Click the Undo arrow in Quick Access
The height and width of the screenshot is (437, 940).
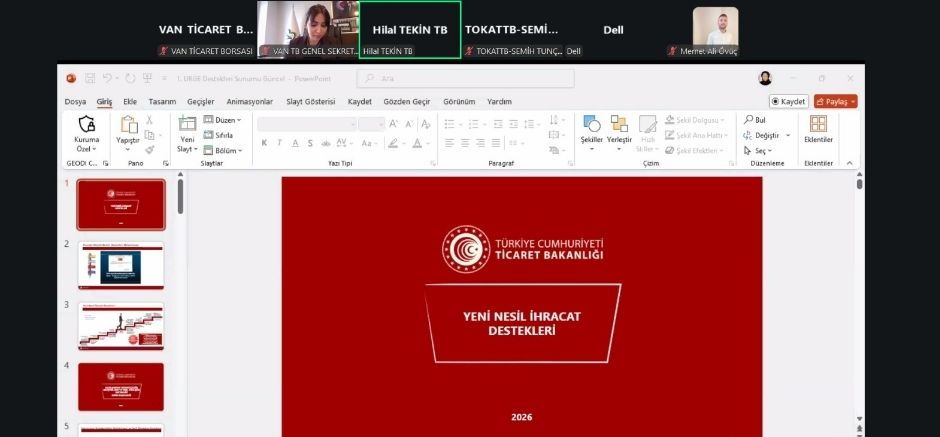(107, 79)
